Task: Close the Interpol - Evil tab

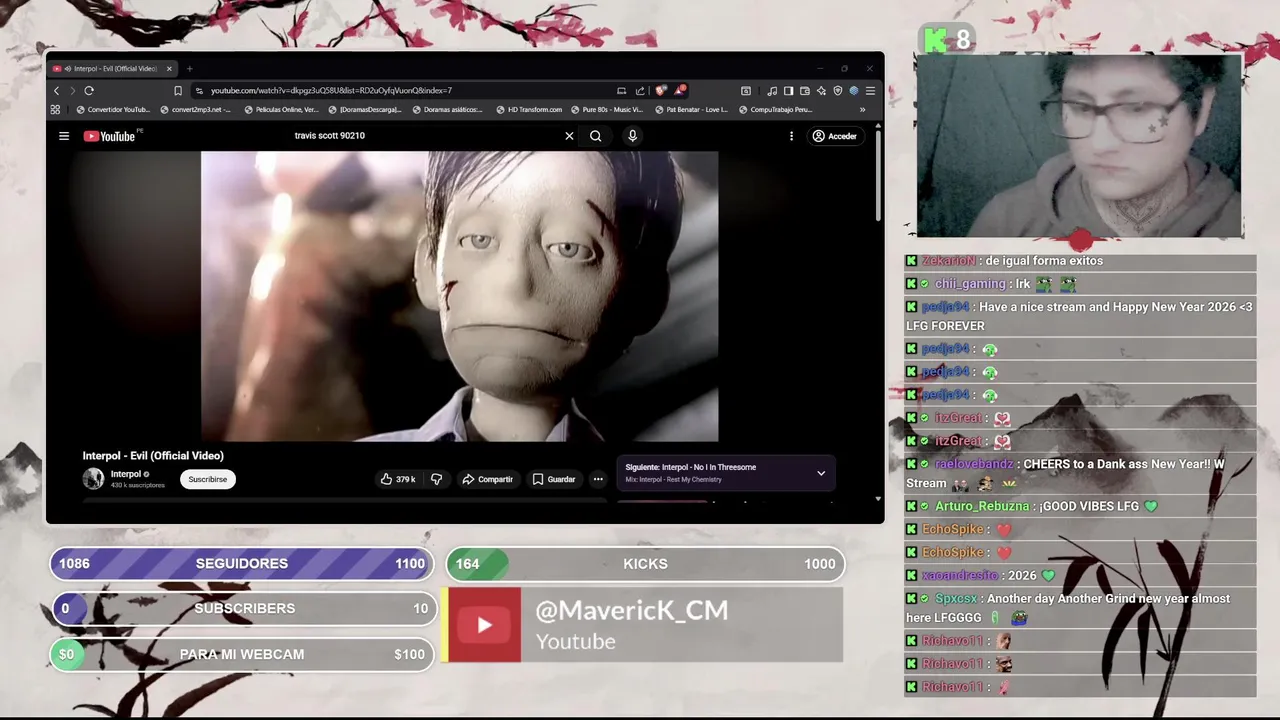Action: pos(169,69)
